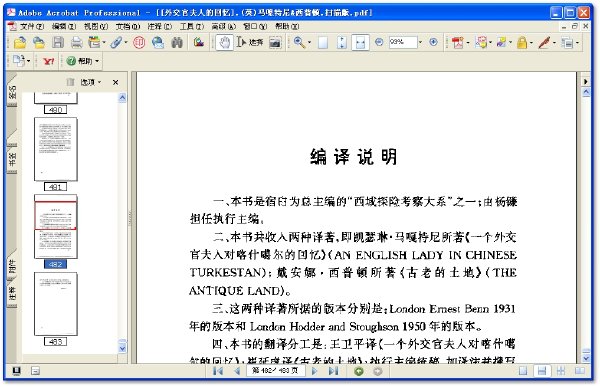Switch to Single Page layout icon
The image size is (600, 387).
tap(523, 371)
